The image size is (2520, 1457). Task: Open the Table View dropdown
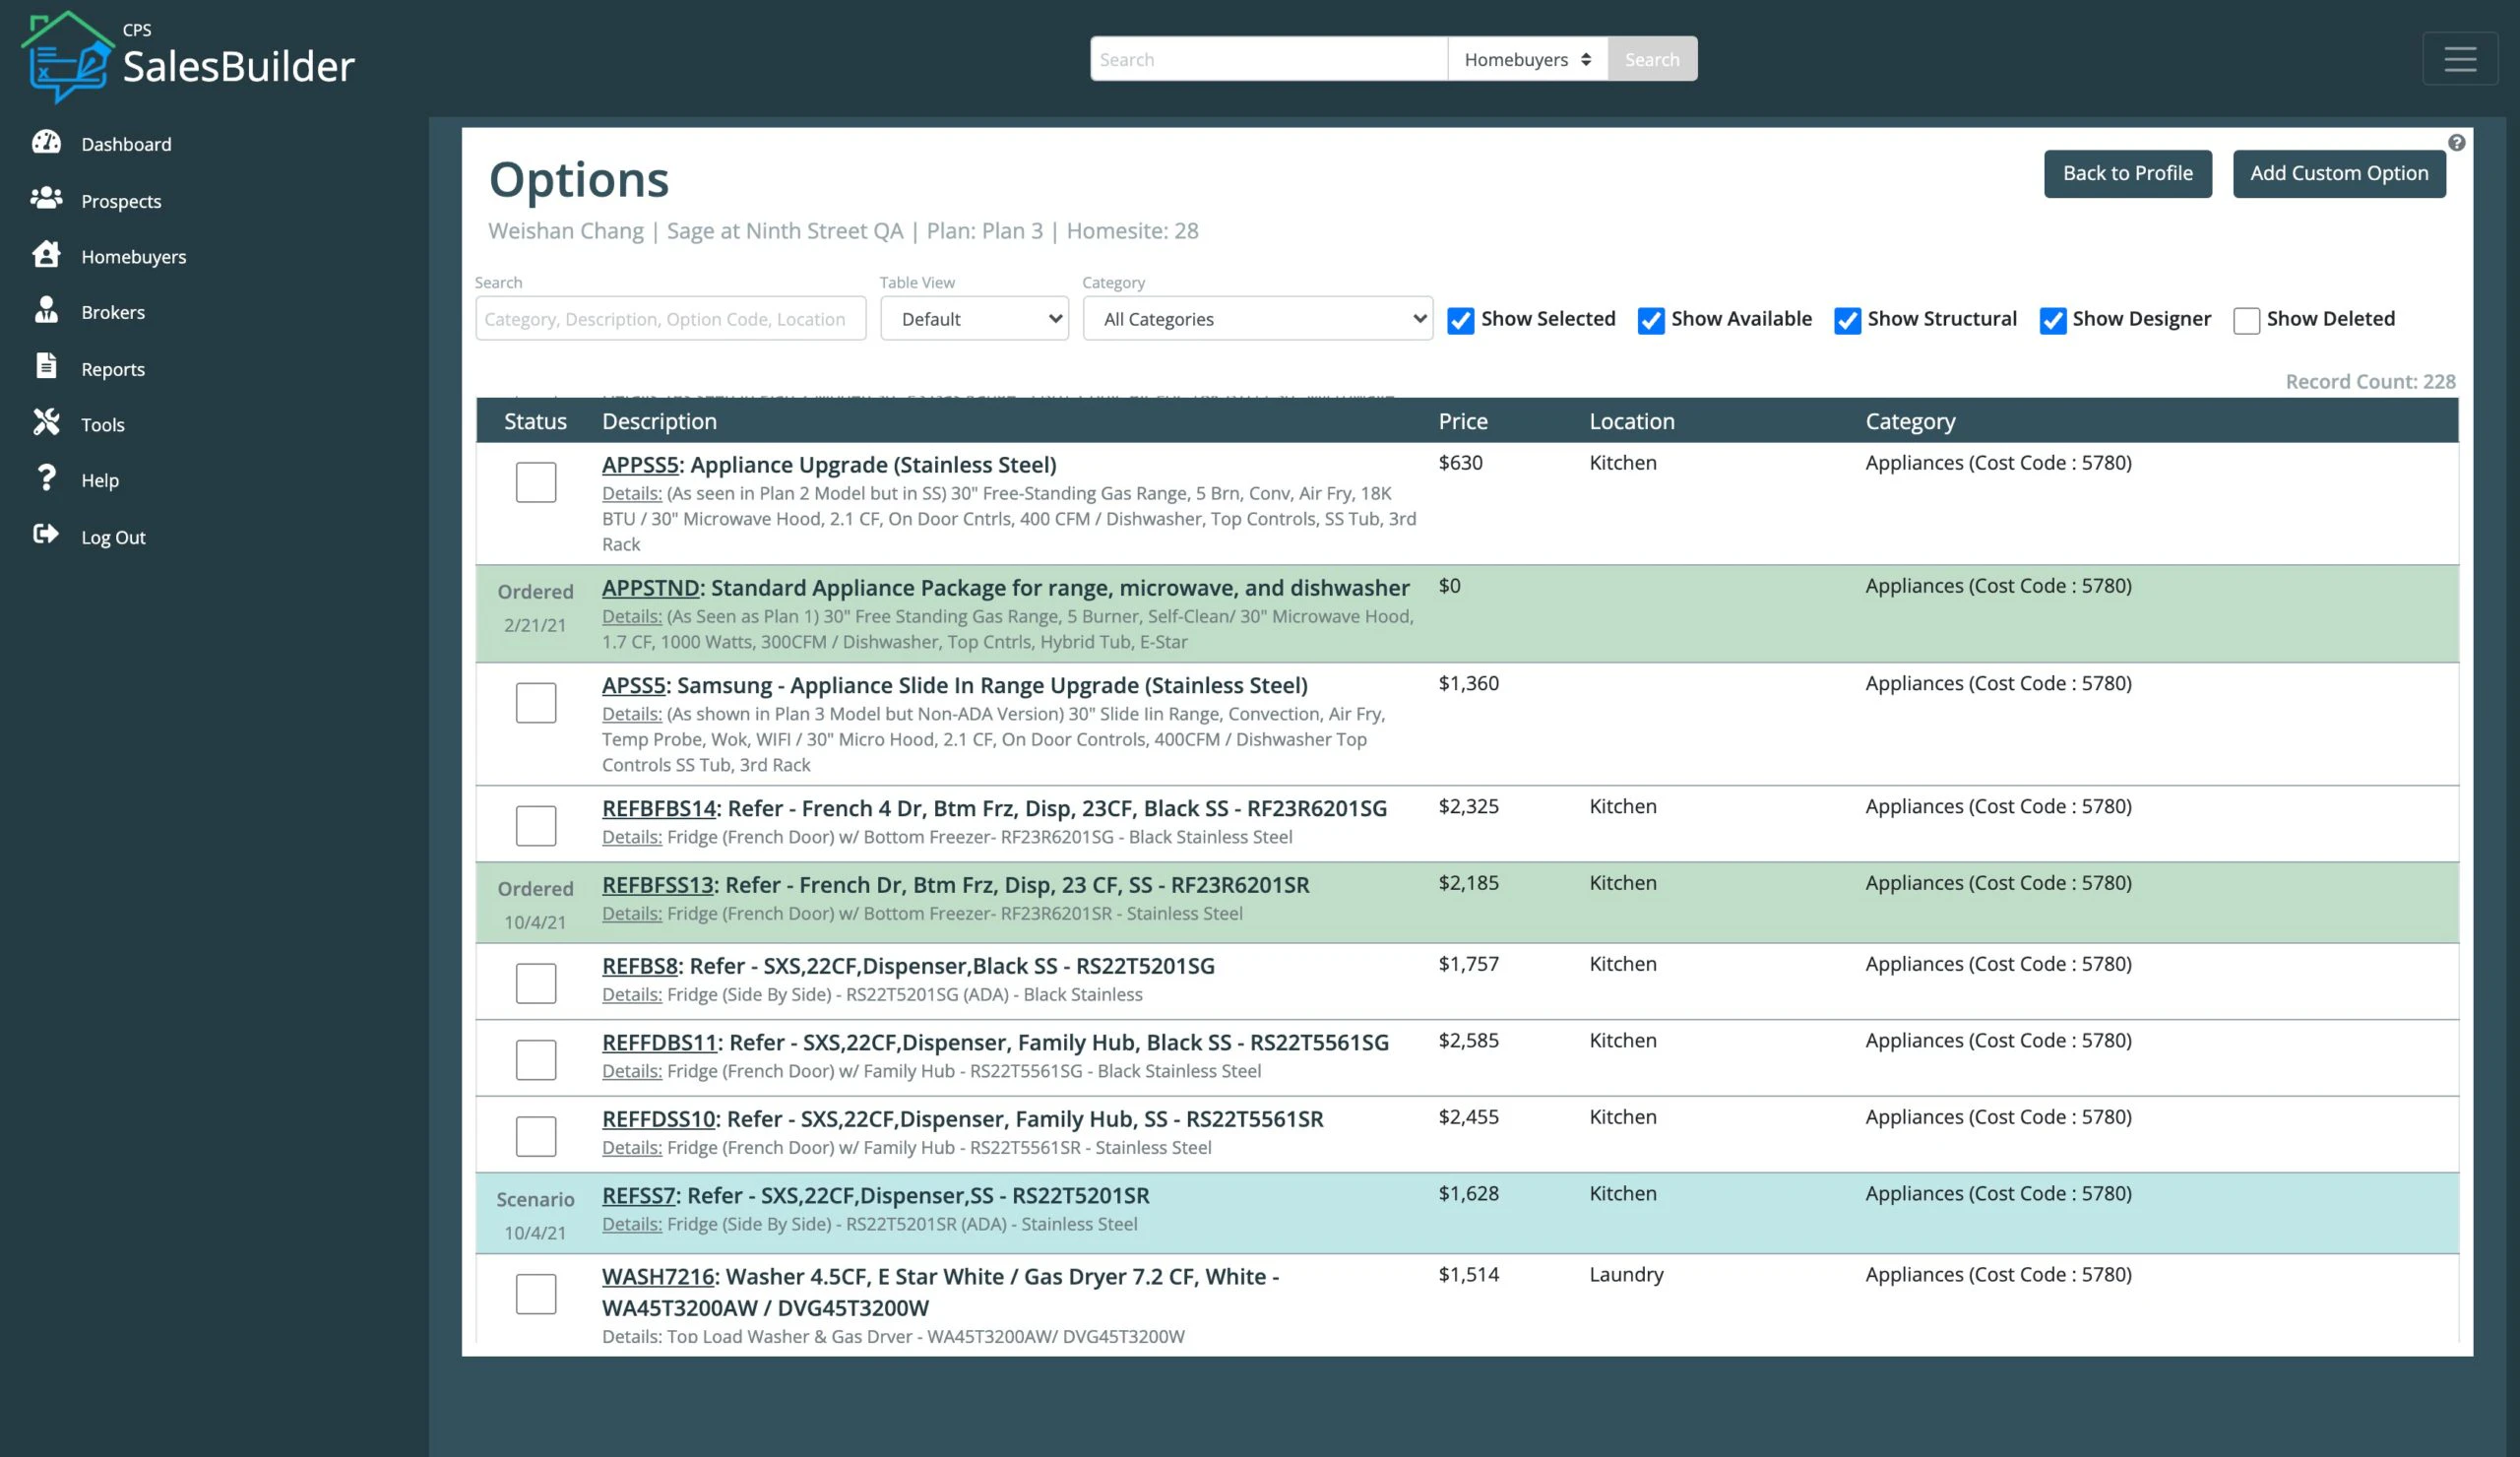coord(973,318)
